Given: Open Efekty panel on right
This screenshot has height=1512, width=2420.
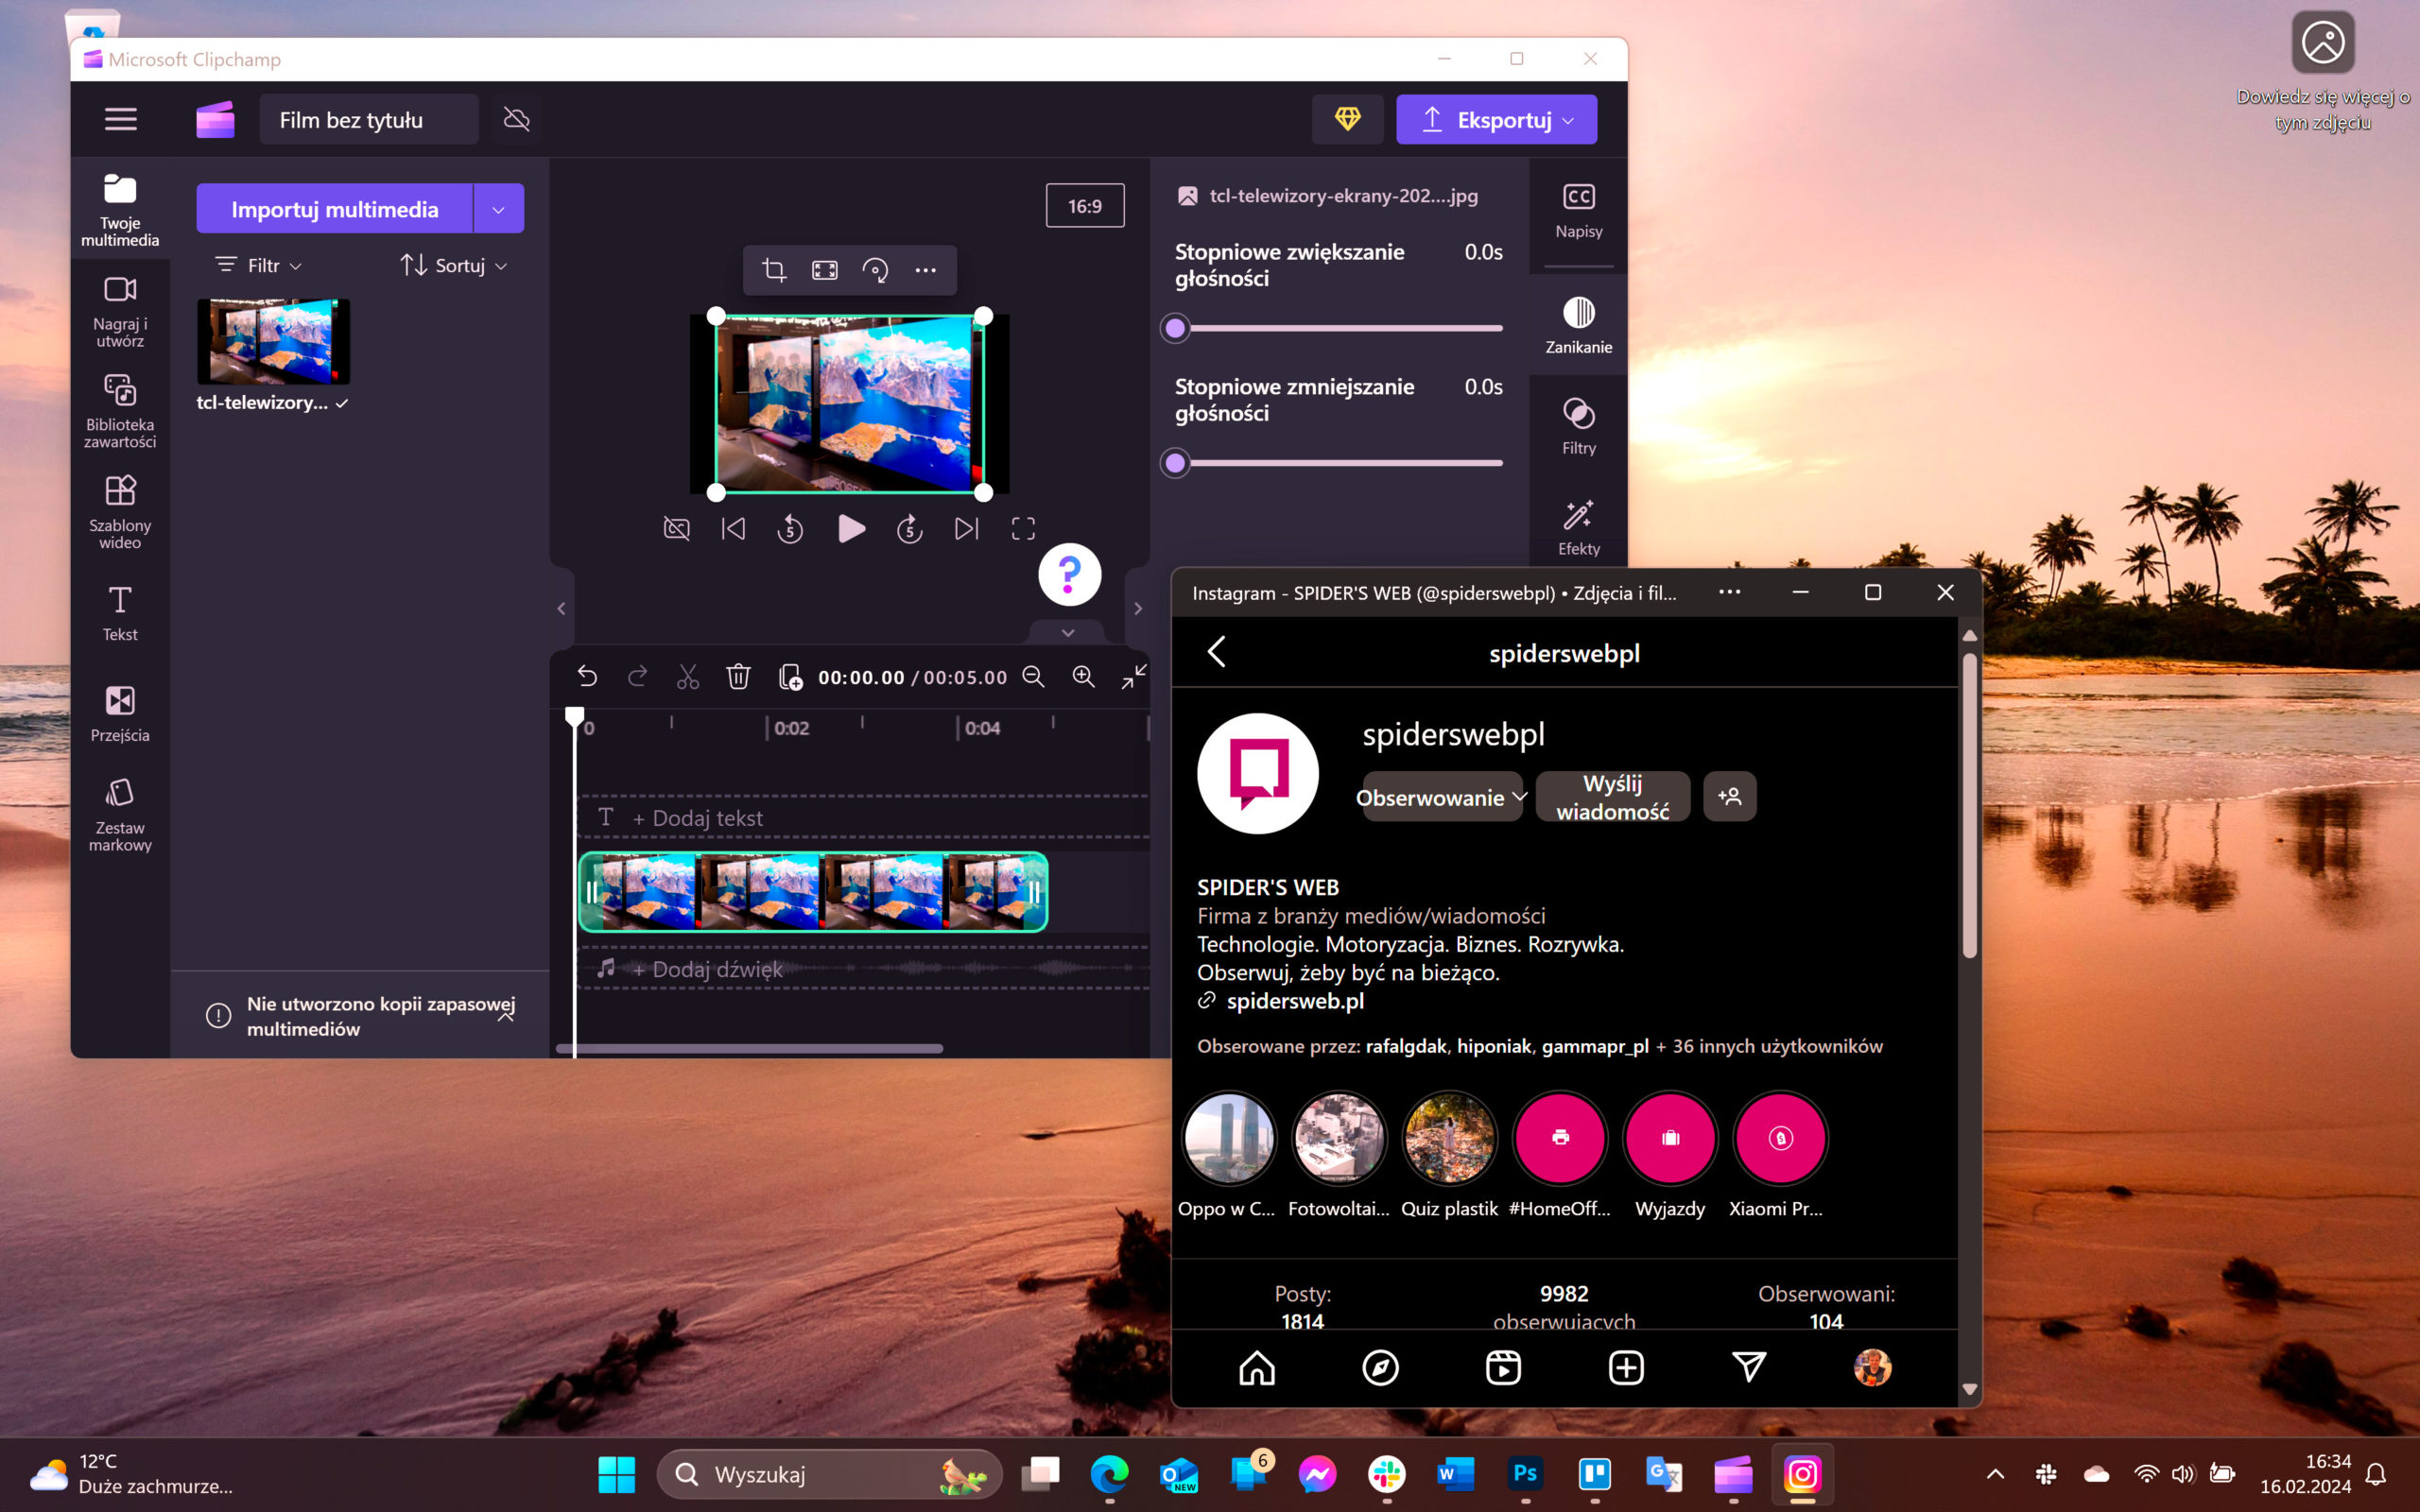Looking at the screenshot, I should point(1578,528).
